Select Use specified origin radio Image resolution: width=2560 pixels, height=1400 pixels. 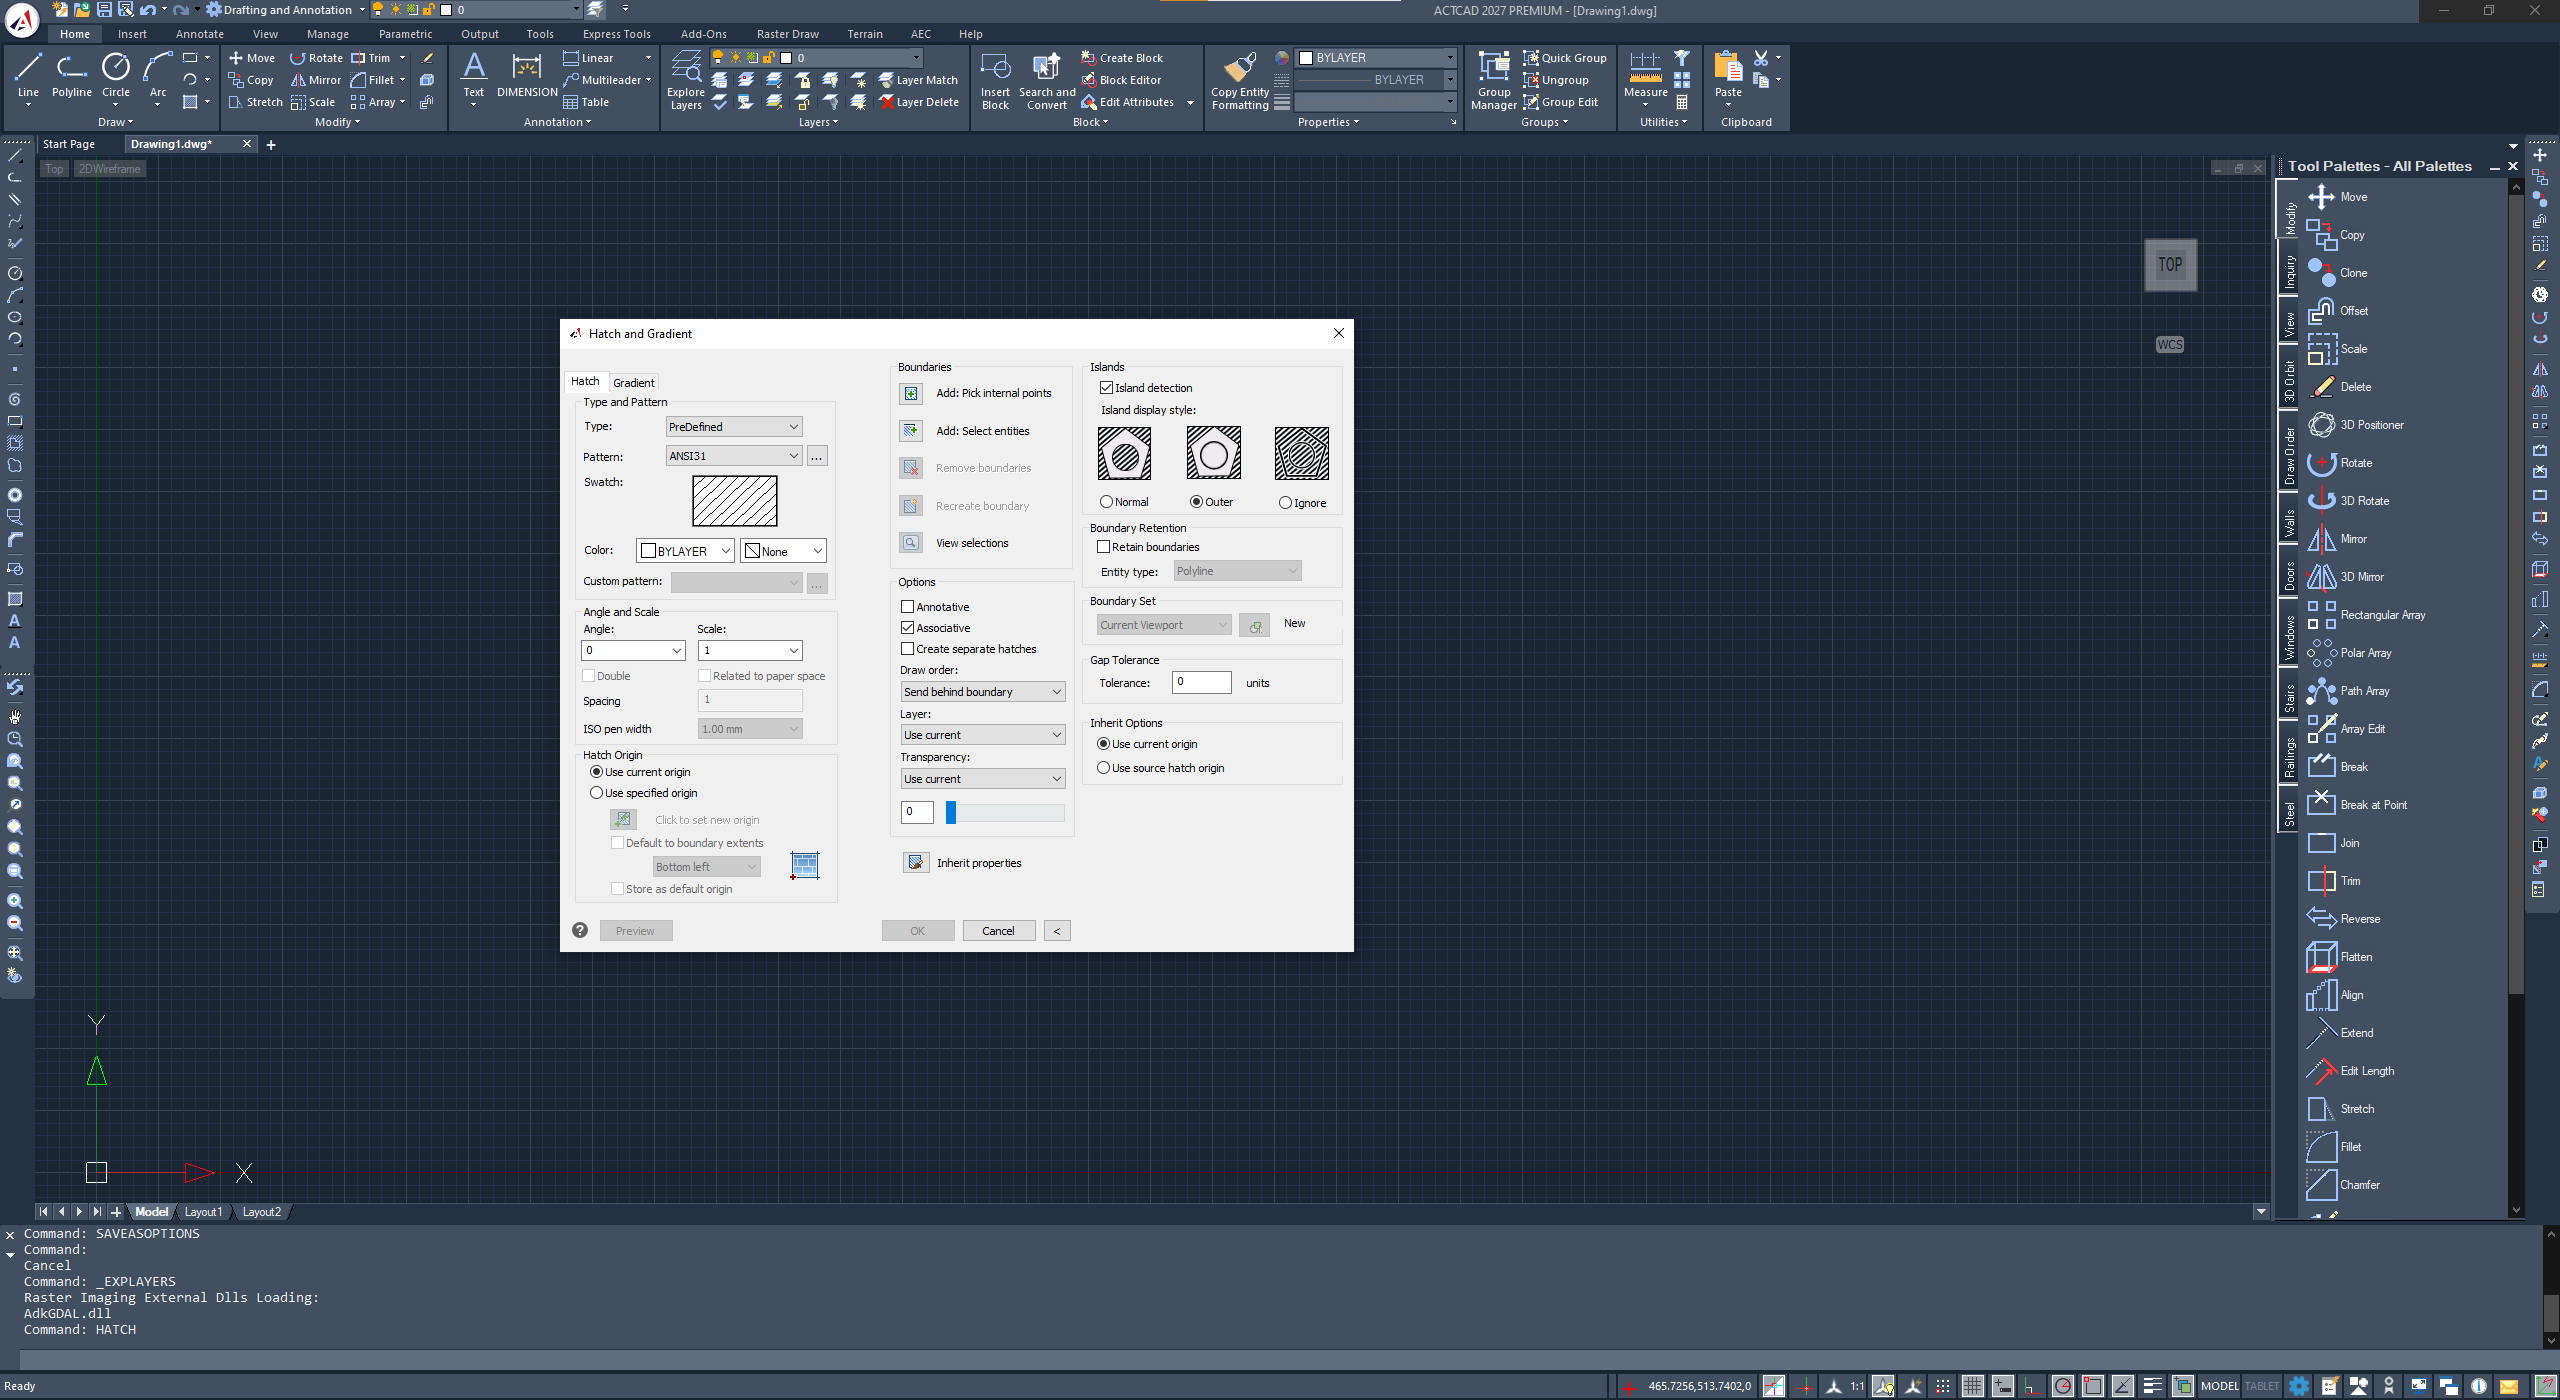[x=597, y=793]
